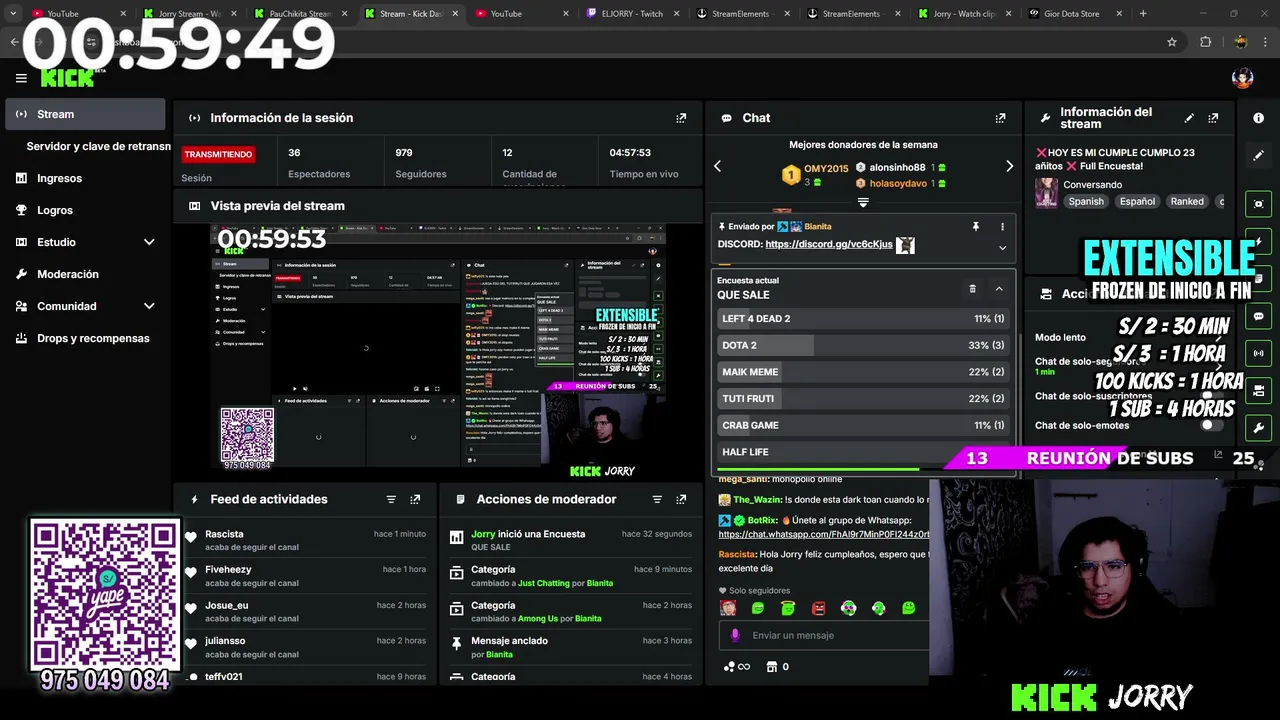Click the Enviar un mensaje chat input
Viewport: 1280px width, 720px height.
pos(824,635)
